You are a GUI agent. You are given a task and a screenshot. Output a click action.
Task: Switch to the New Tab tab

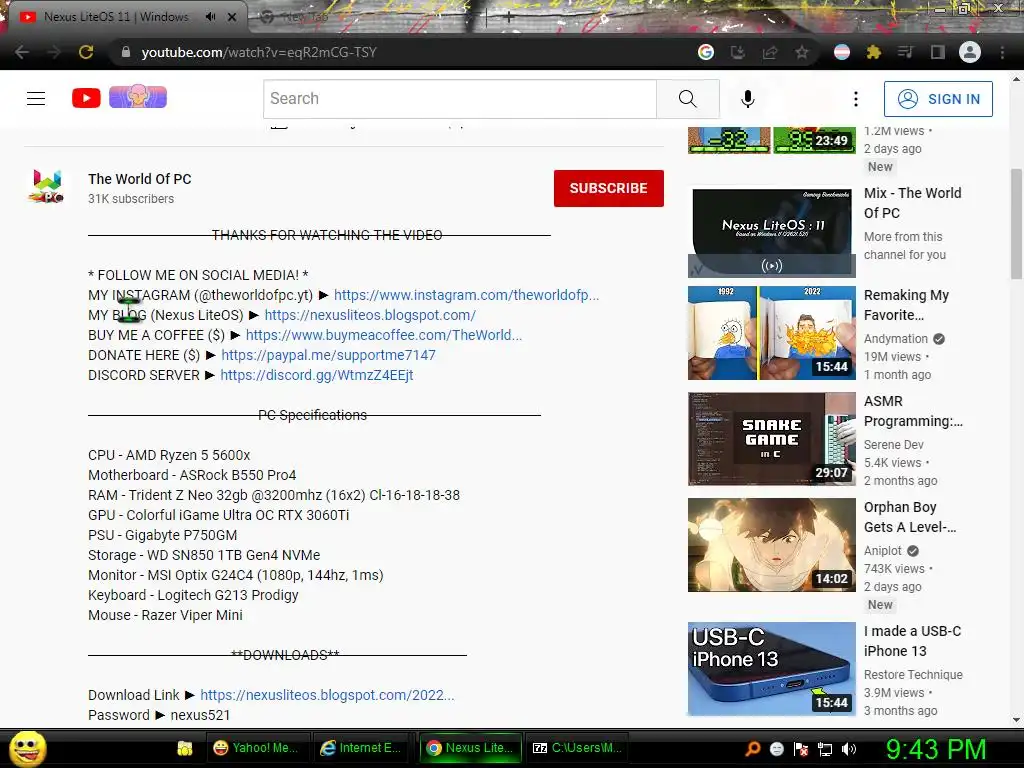304,17
